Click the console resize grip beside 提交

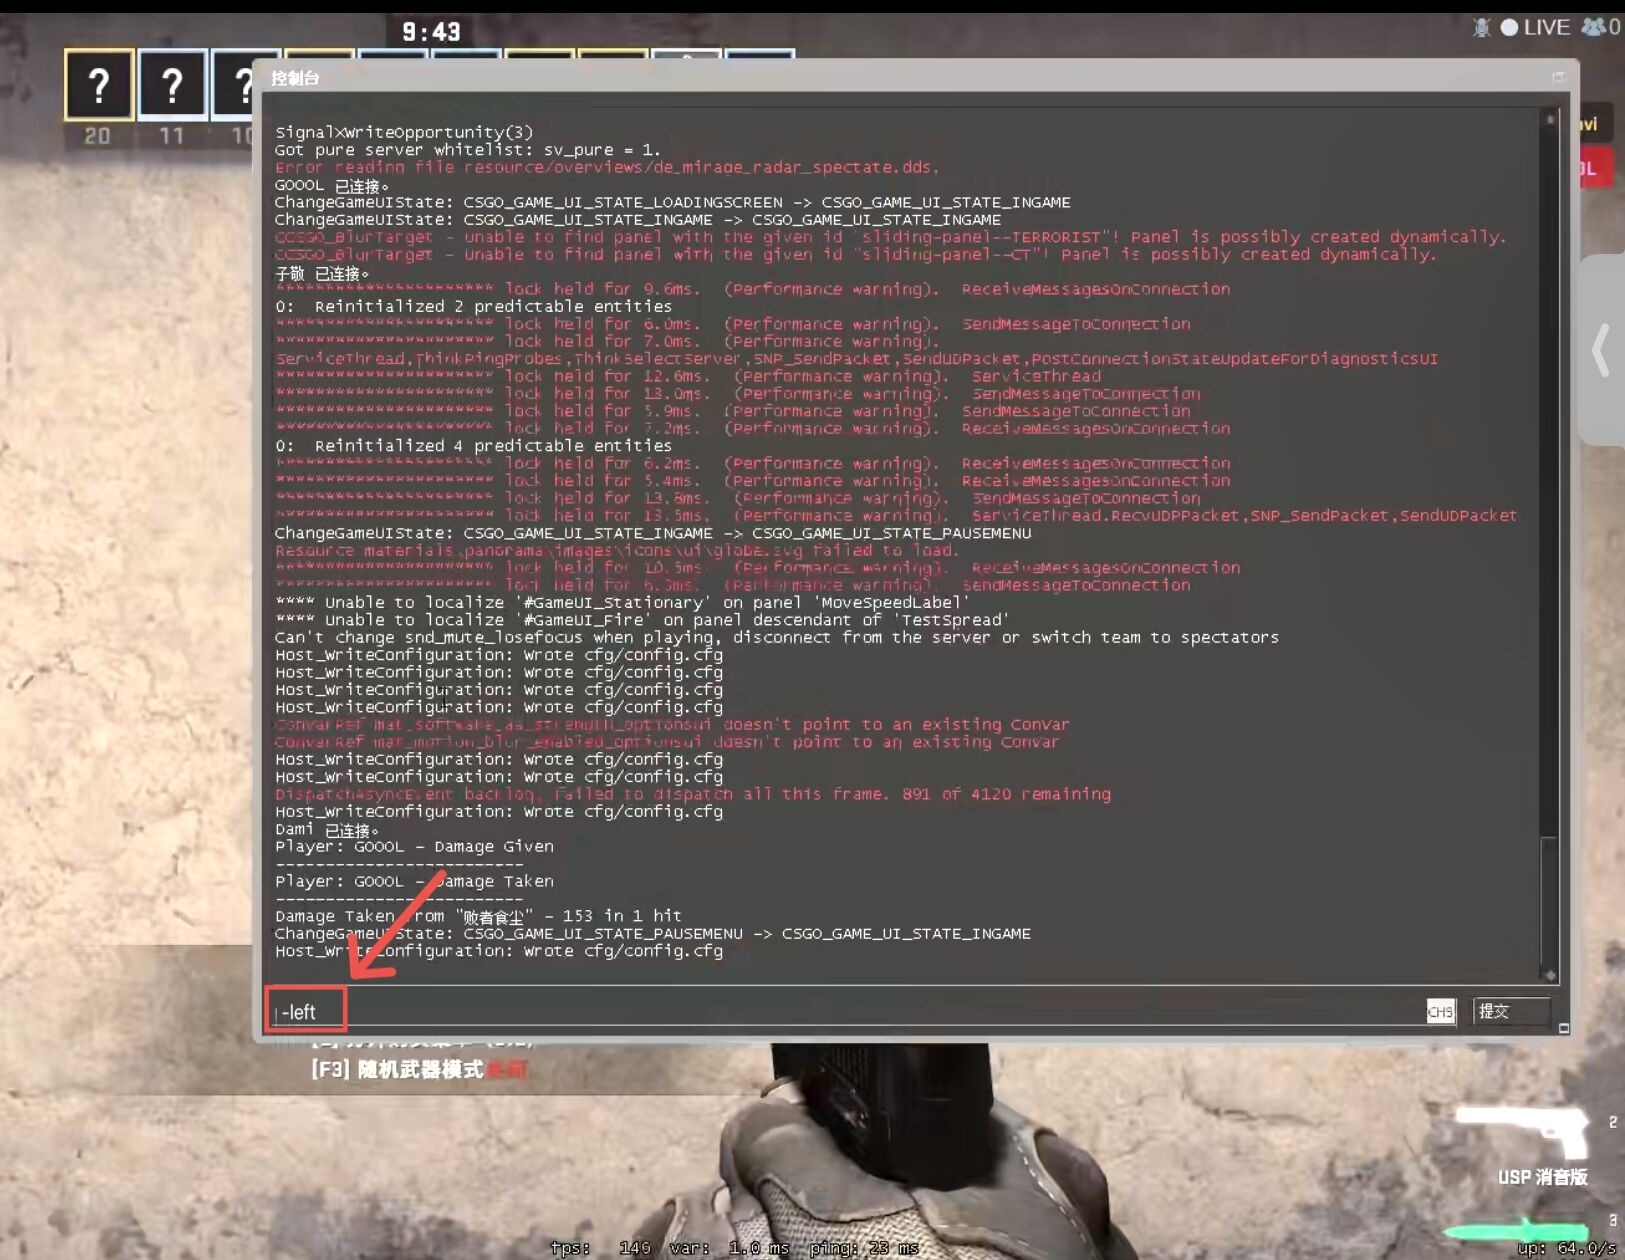1564,1028
